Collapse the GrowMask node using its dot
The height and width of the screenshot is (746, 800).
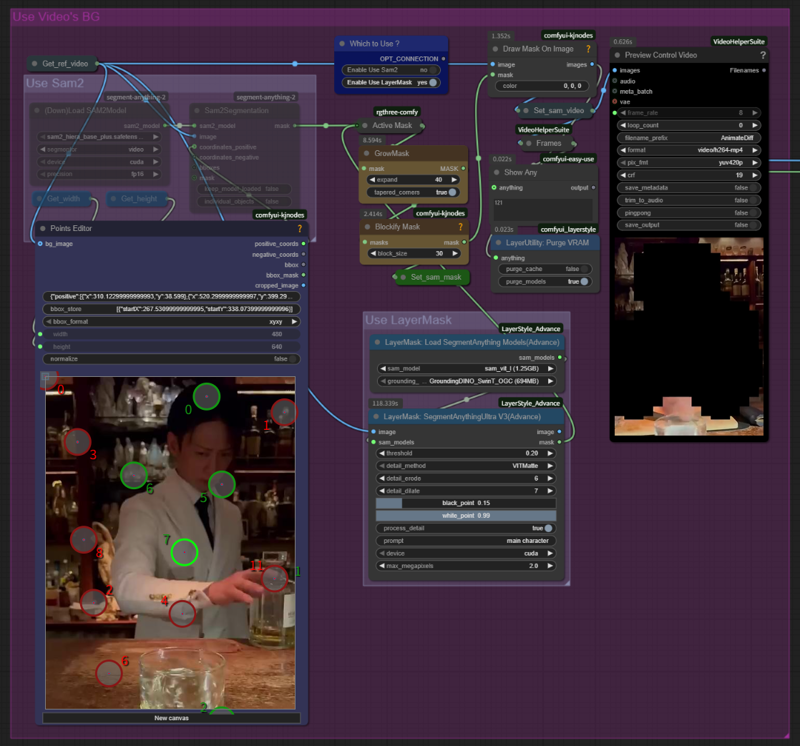[368, 153]
